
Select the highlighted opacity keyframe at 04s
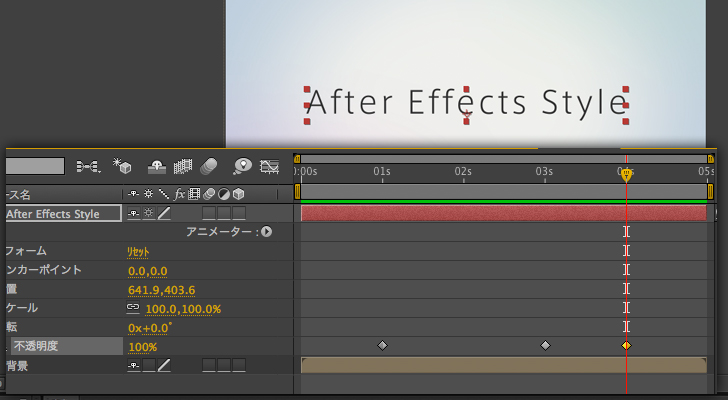tap(626, 345)
